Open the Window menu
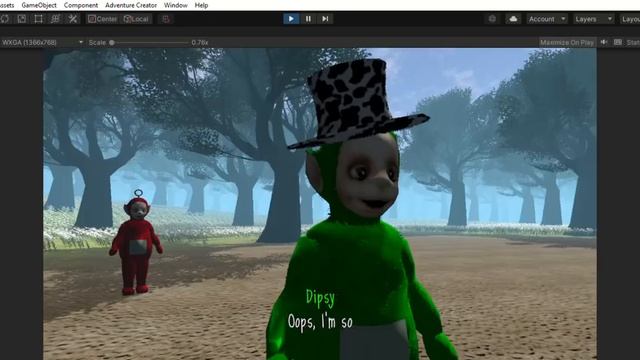Screen dimensions: 640x360 [x=176, y=5]
